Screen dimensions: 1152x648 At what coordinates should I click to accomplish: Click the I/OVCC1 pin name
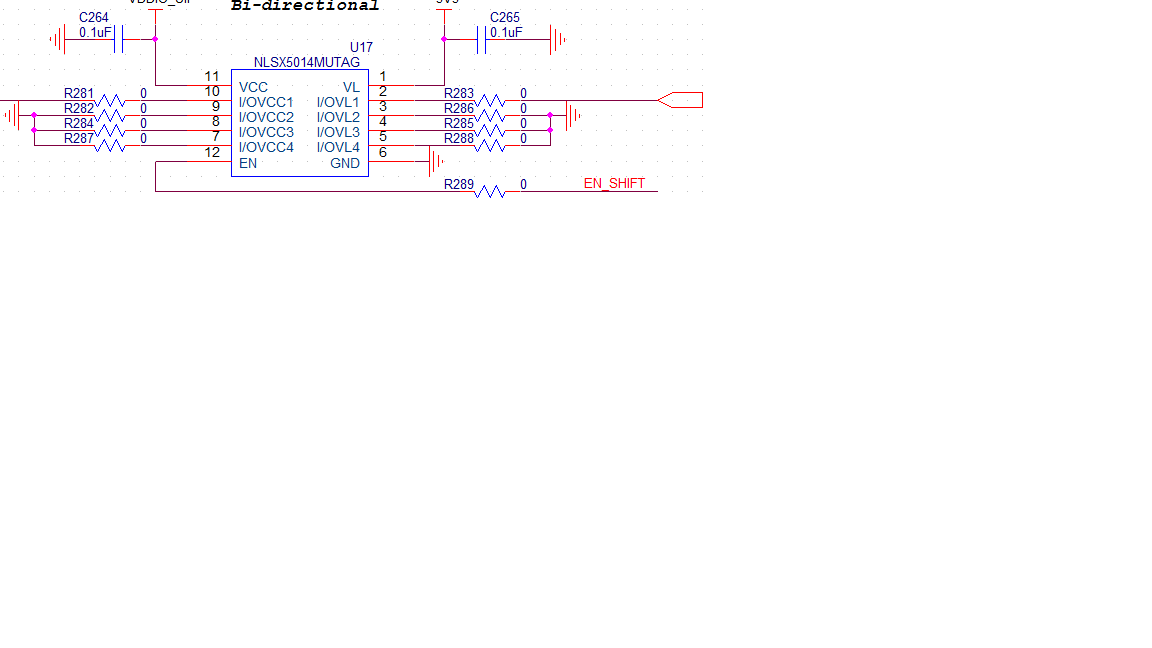pos(266,102)
